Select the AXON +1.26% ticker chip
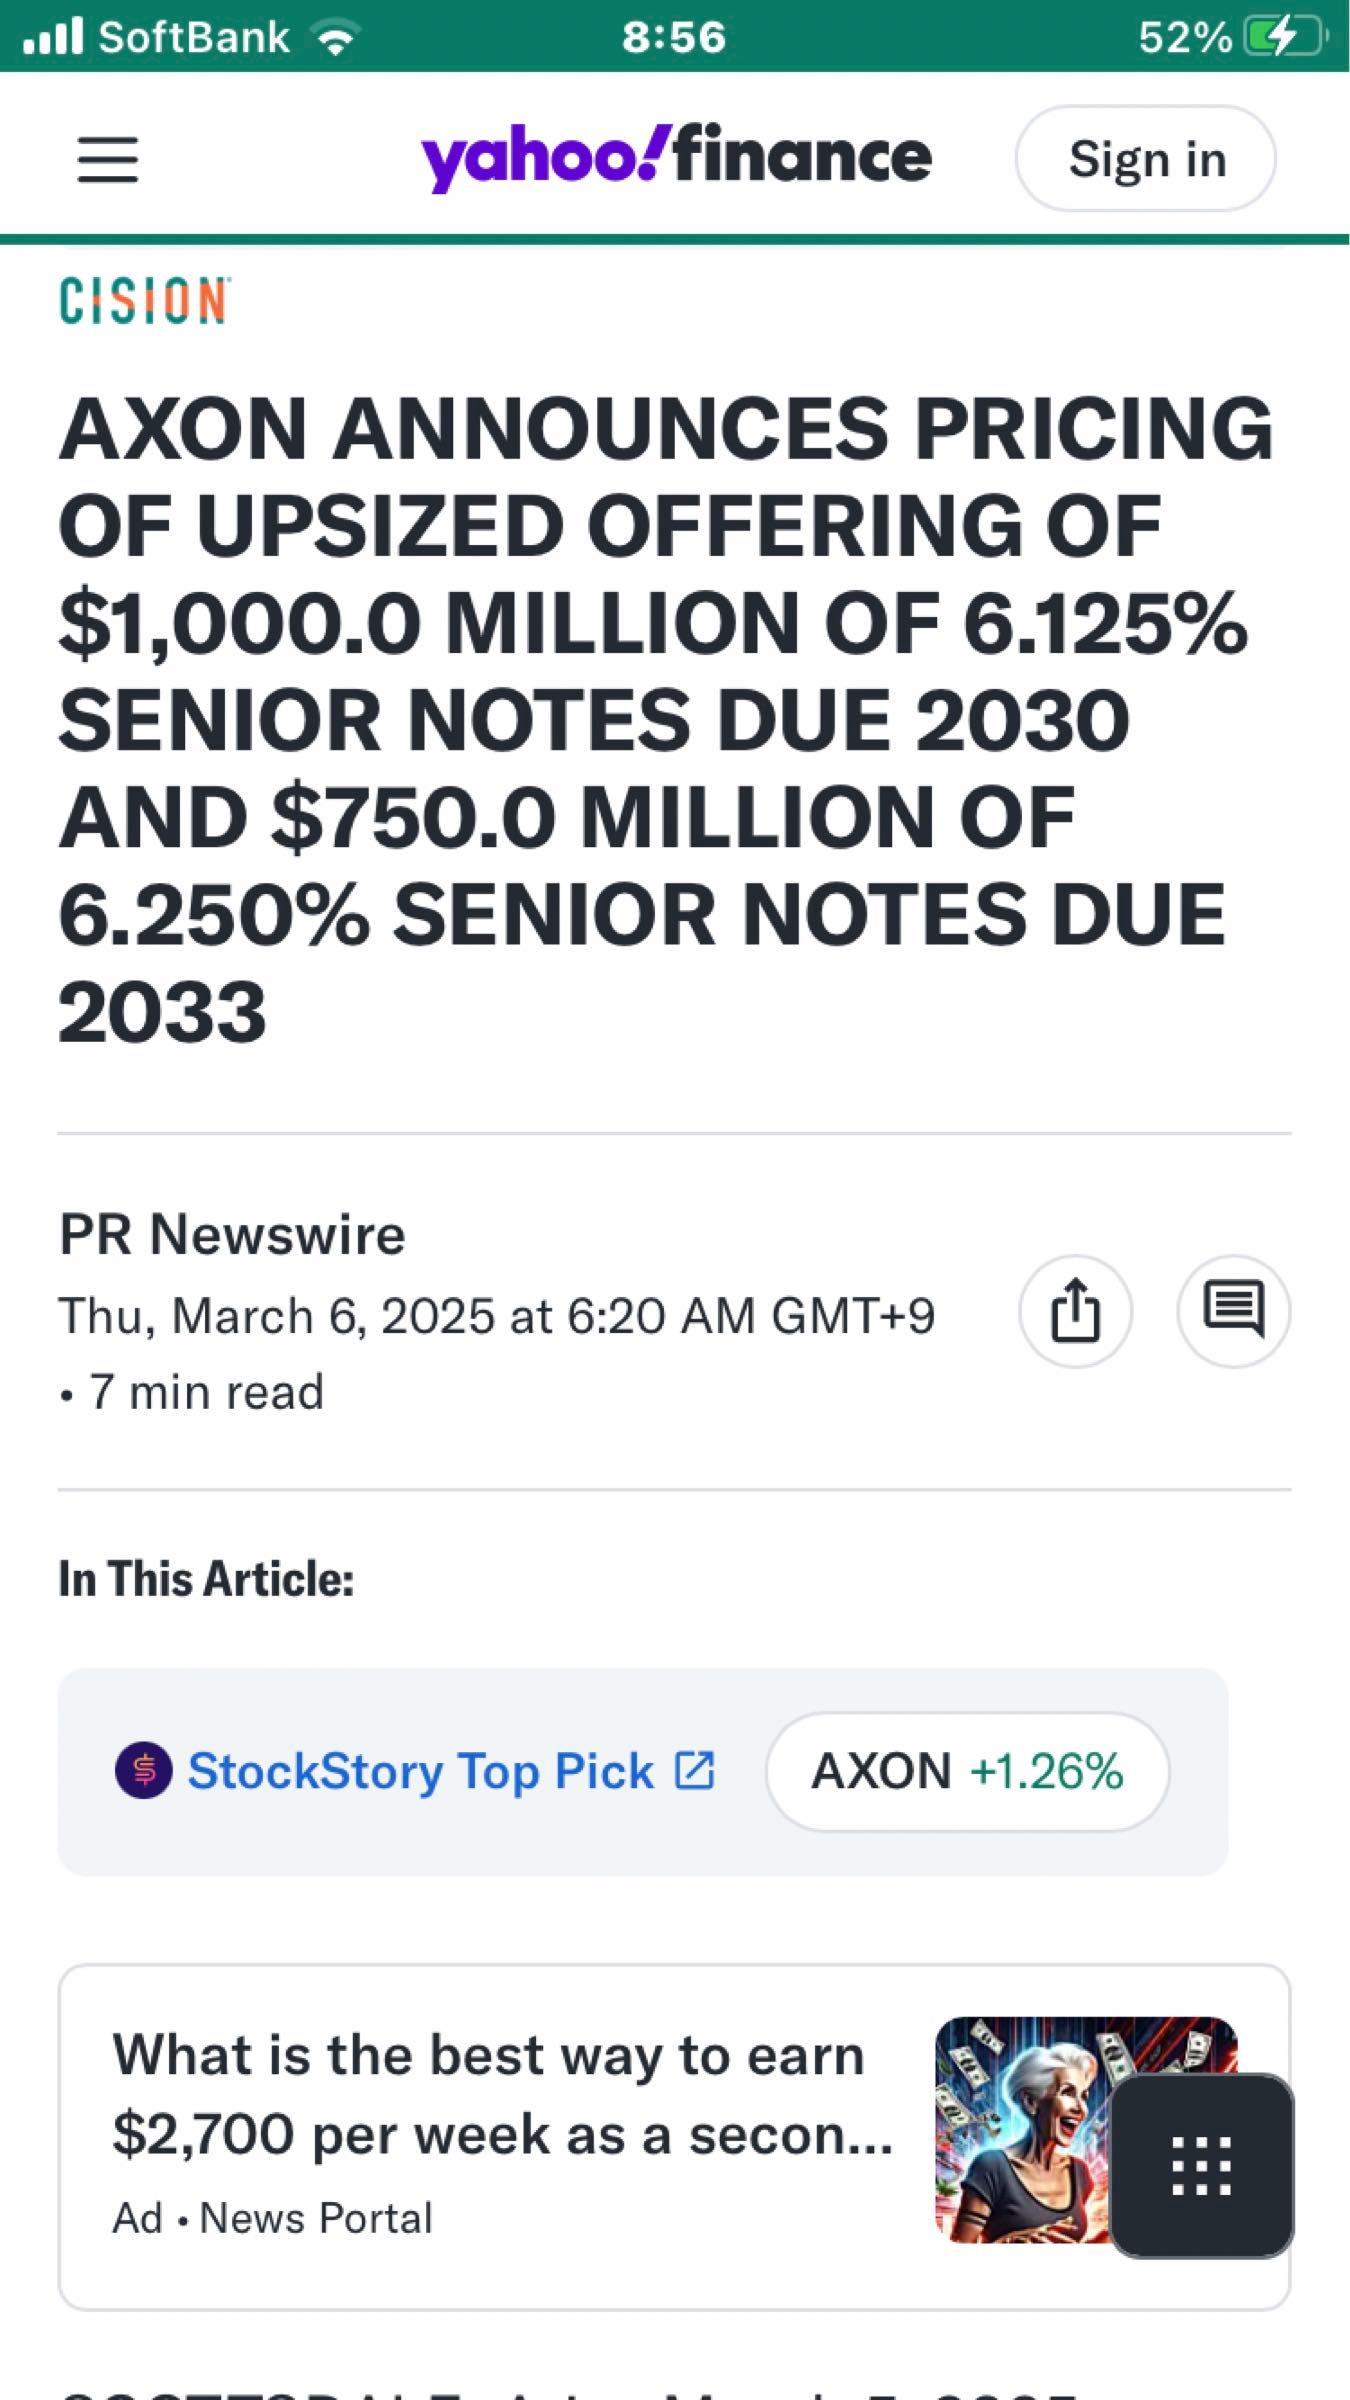The height and width of the screenshot is (2400, 1350). click(x=966, y=1771)
